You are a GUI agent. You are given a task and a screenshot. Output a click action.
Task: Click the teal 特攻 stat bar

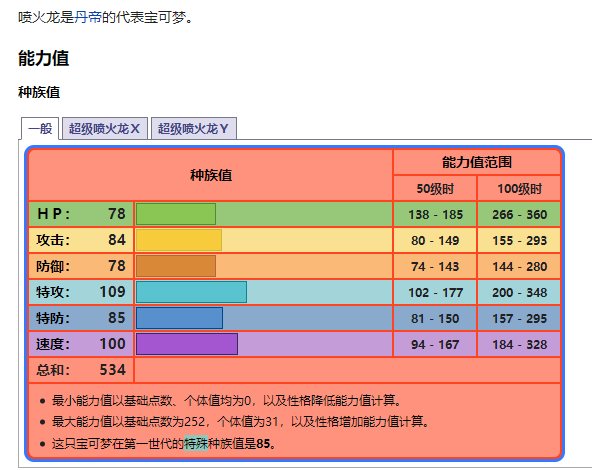tap(191, 292)
